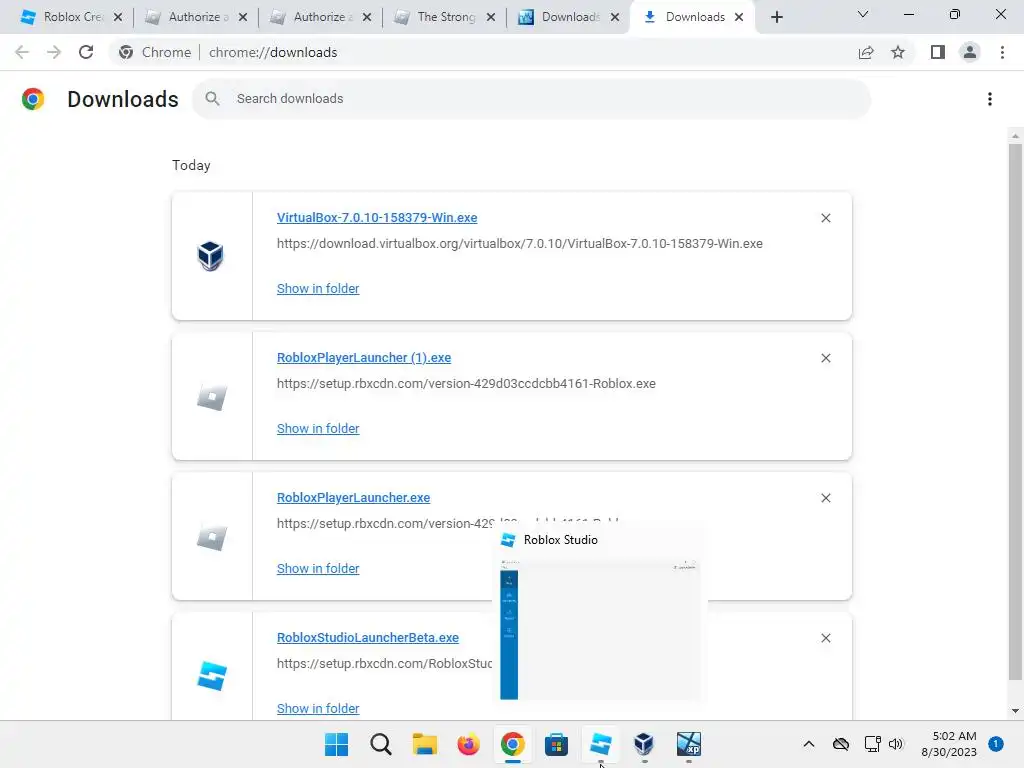Show RobloxStudioLauncherBeta.exe in folder
Viewport: 1024px width, 768px height.
(x=318, y=709)
